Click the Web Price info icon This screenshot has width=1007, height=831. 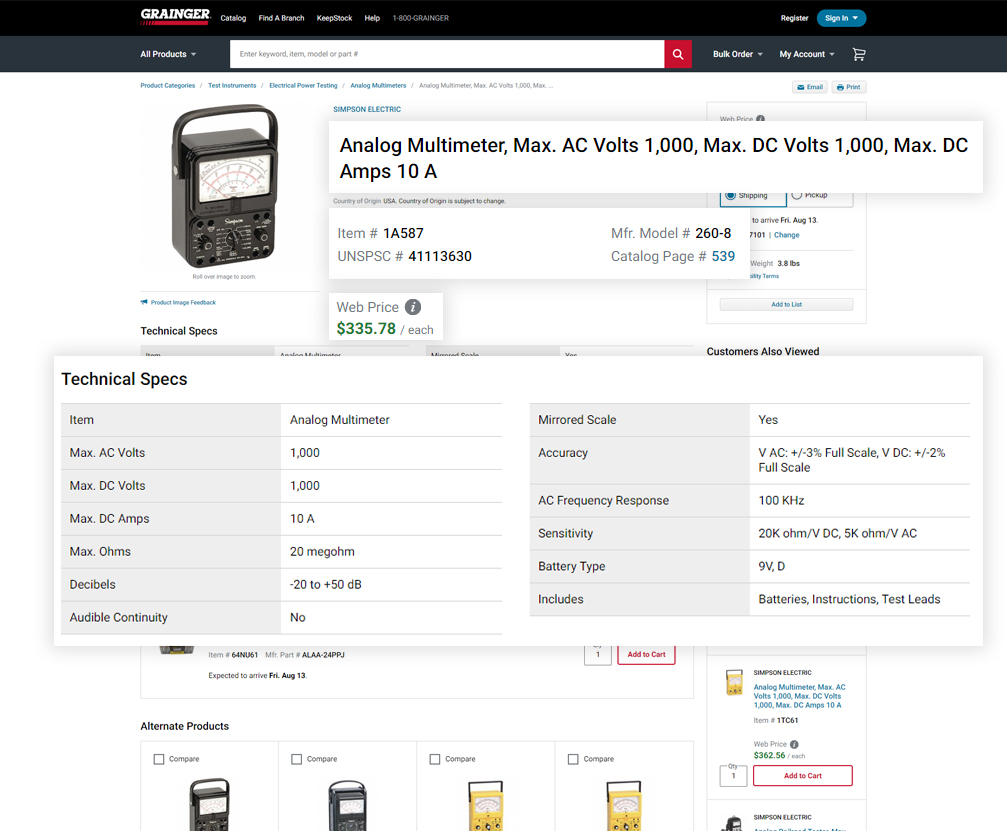[x=413, y=307]
